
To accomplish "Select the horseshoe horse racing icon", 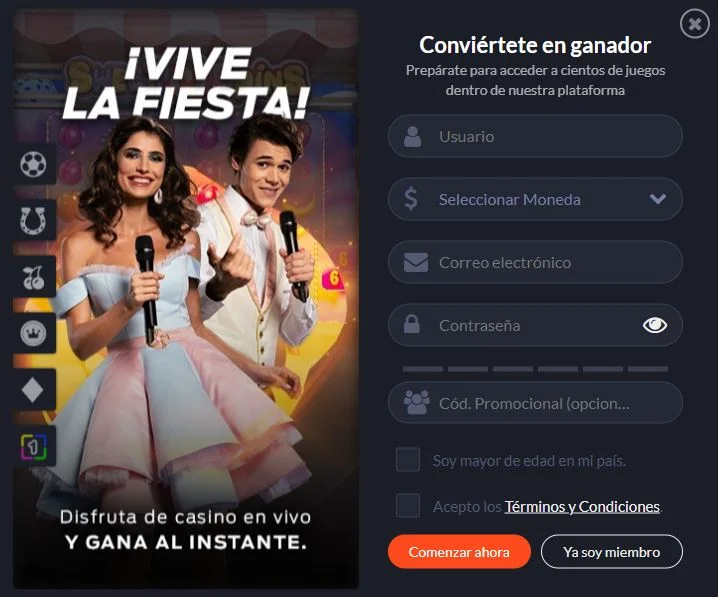I will [33, 220].
